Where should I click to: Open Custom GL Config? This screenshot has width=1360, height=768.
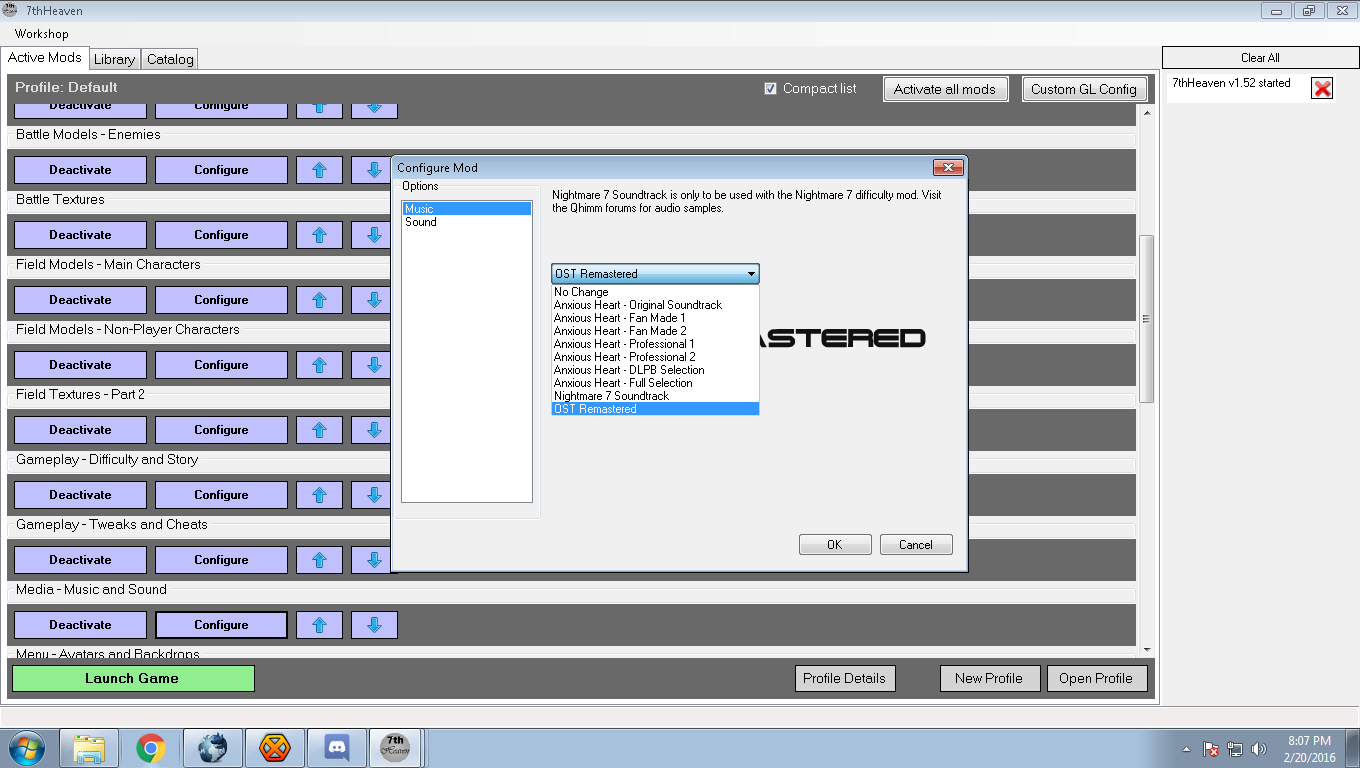tap(1084, 89)
